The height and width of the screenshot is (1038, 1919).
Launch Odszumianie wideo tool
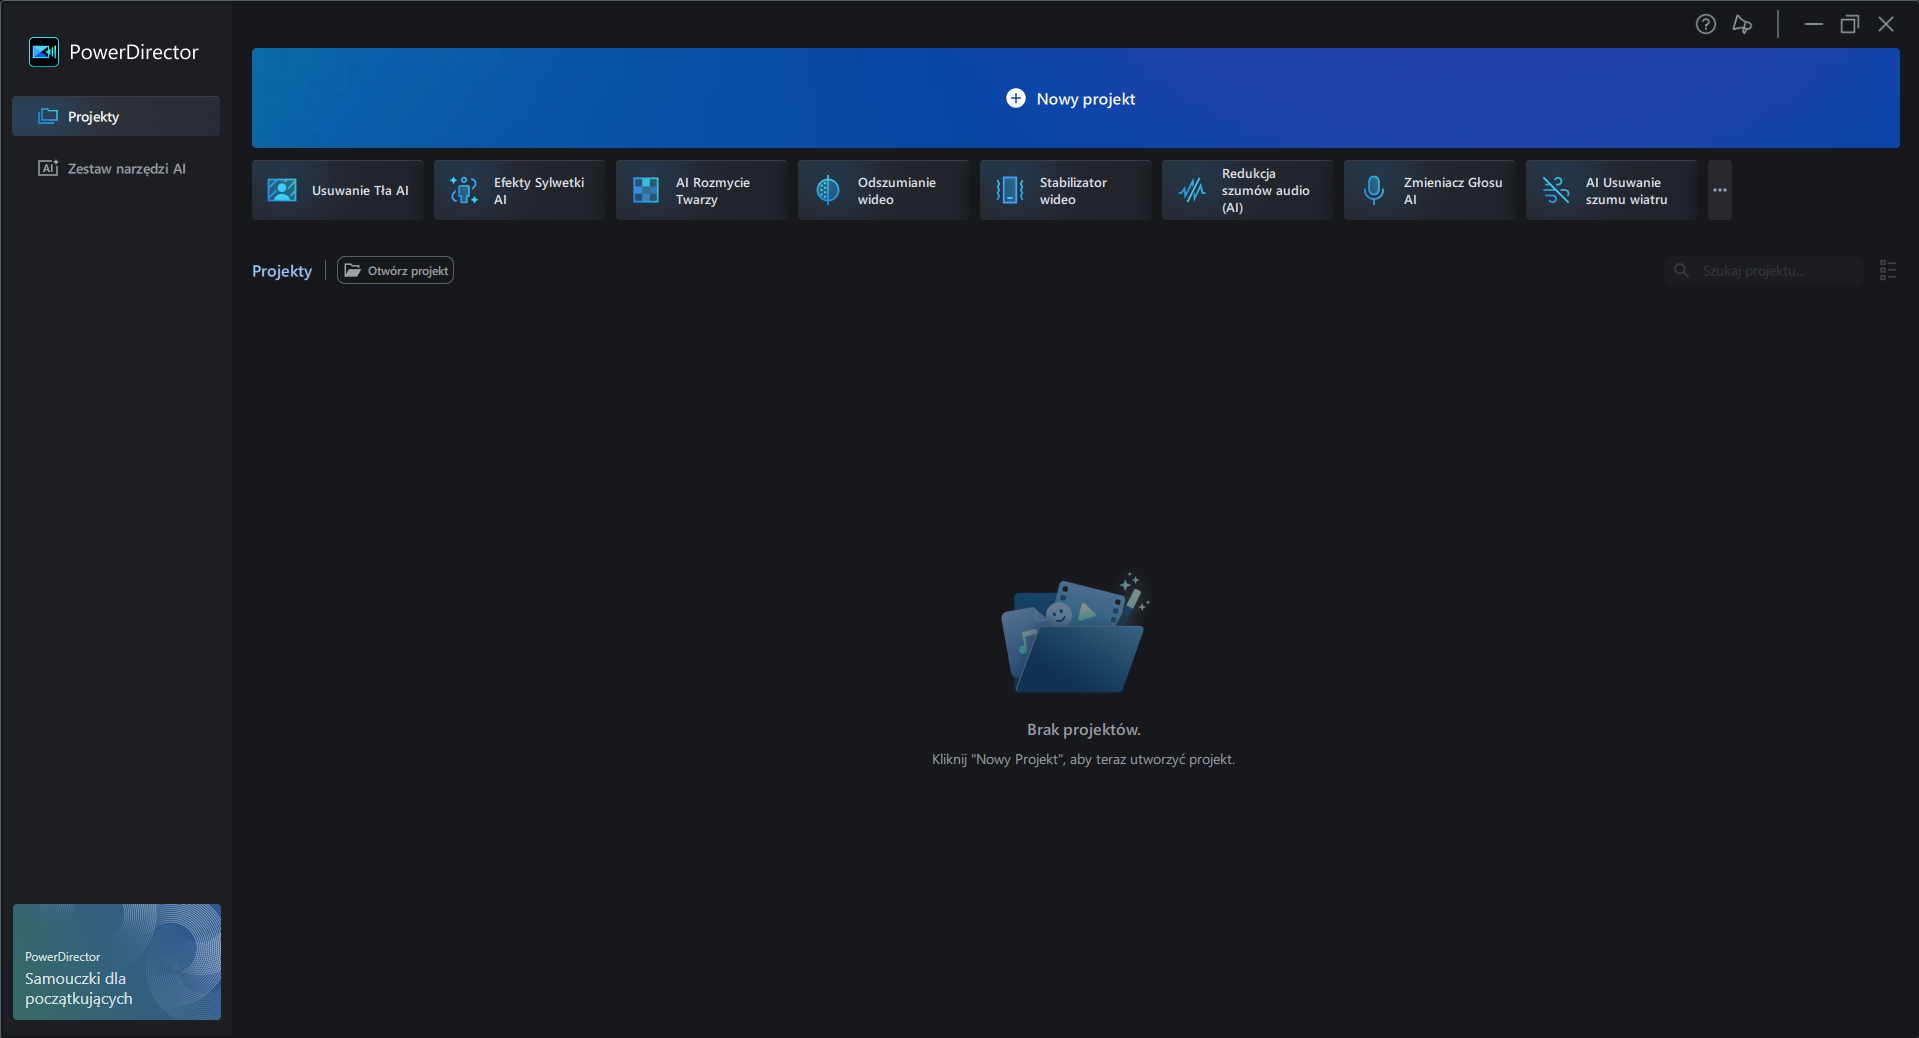click(884, 190)
